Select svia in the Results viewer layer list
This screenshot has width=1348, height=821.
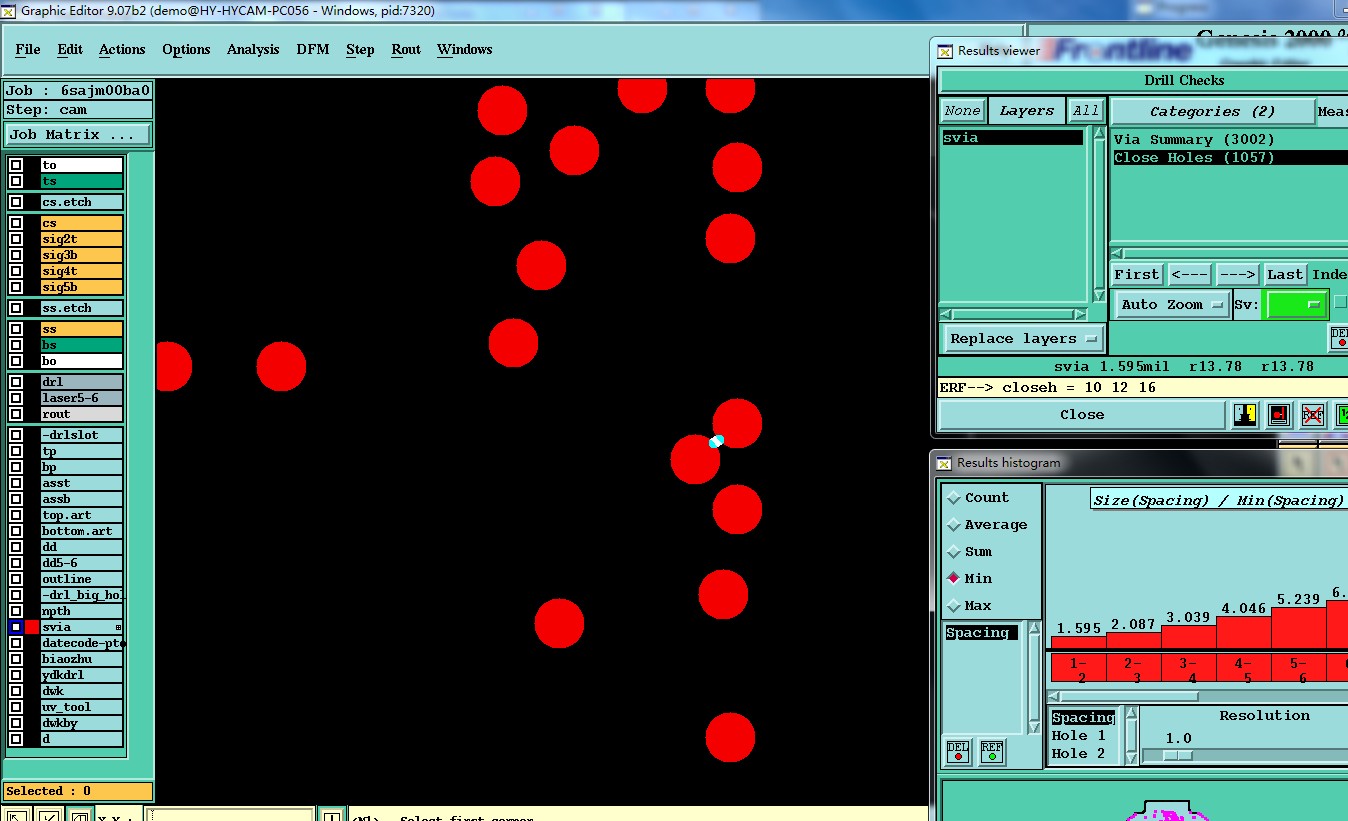pos(1012,138)
